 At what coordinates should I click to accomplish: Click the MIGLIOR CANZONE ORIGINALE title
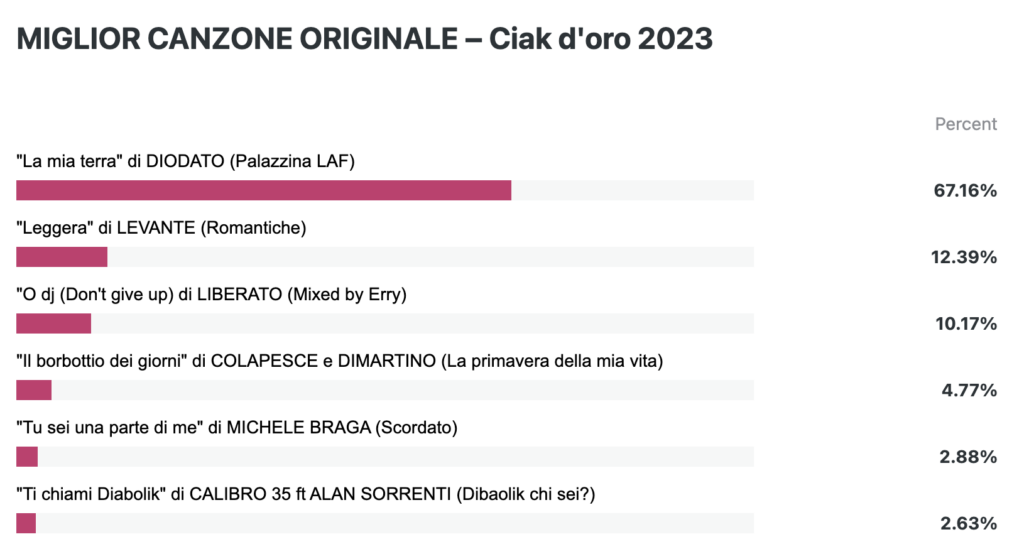[364, 39]
